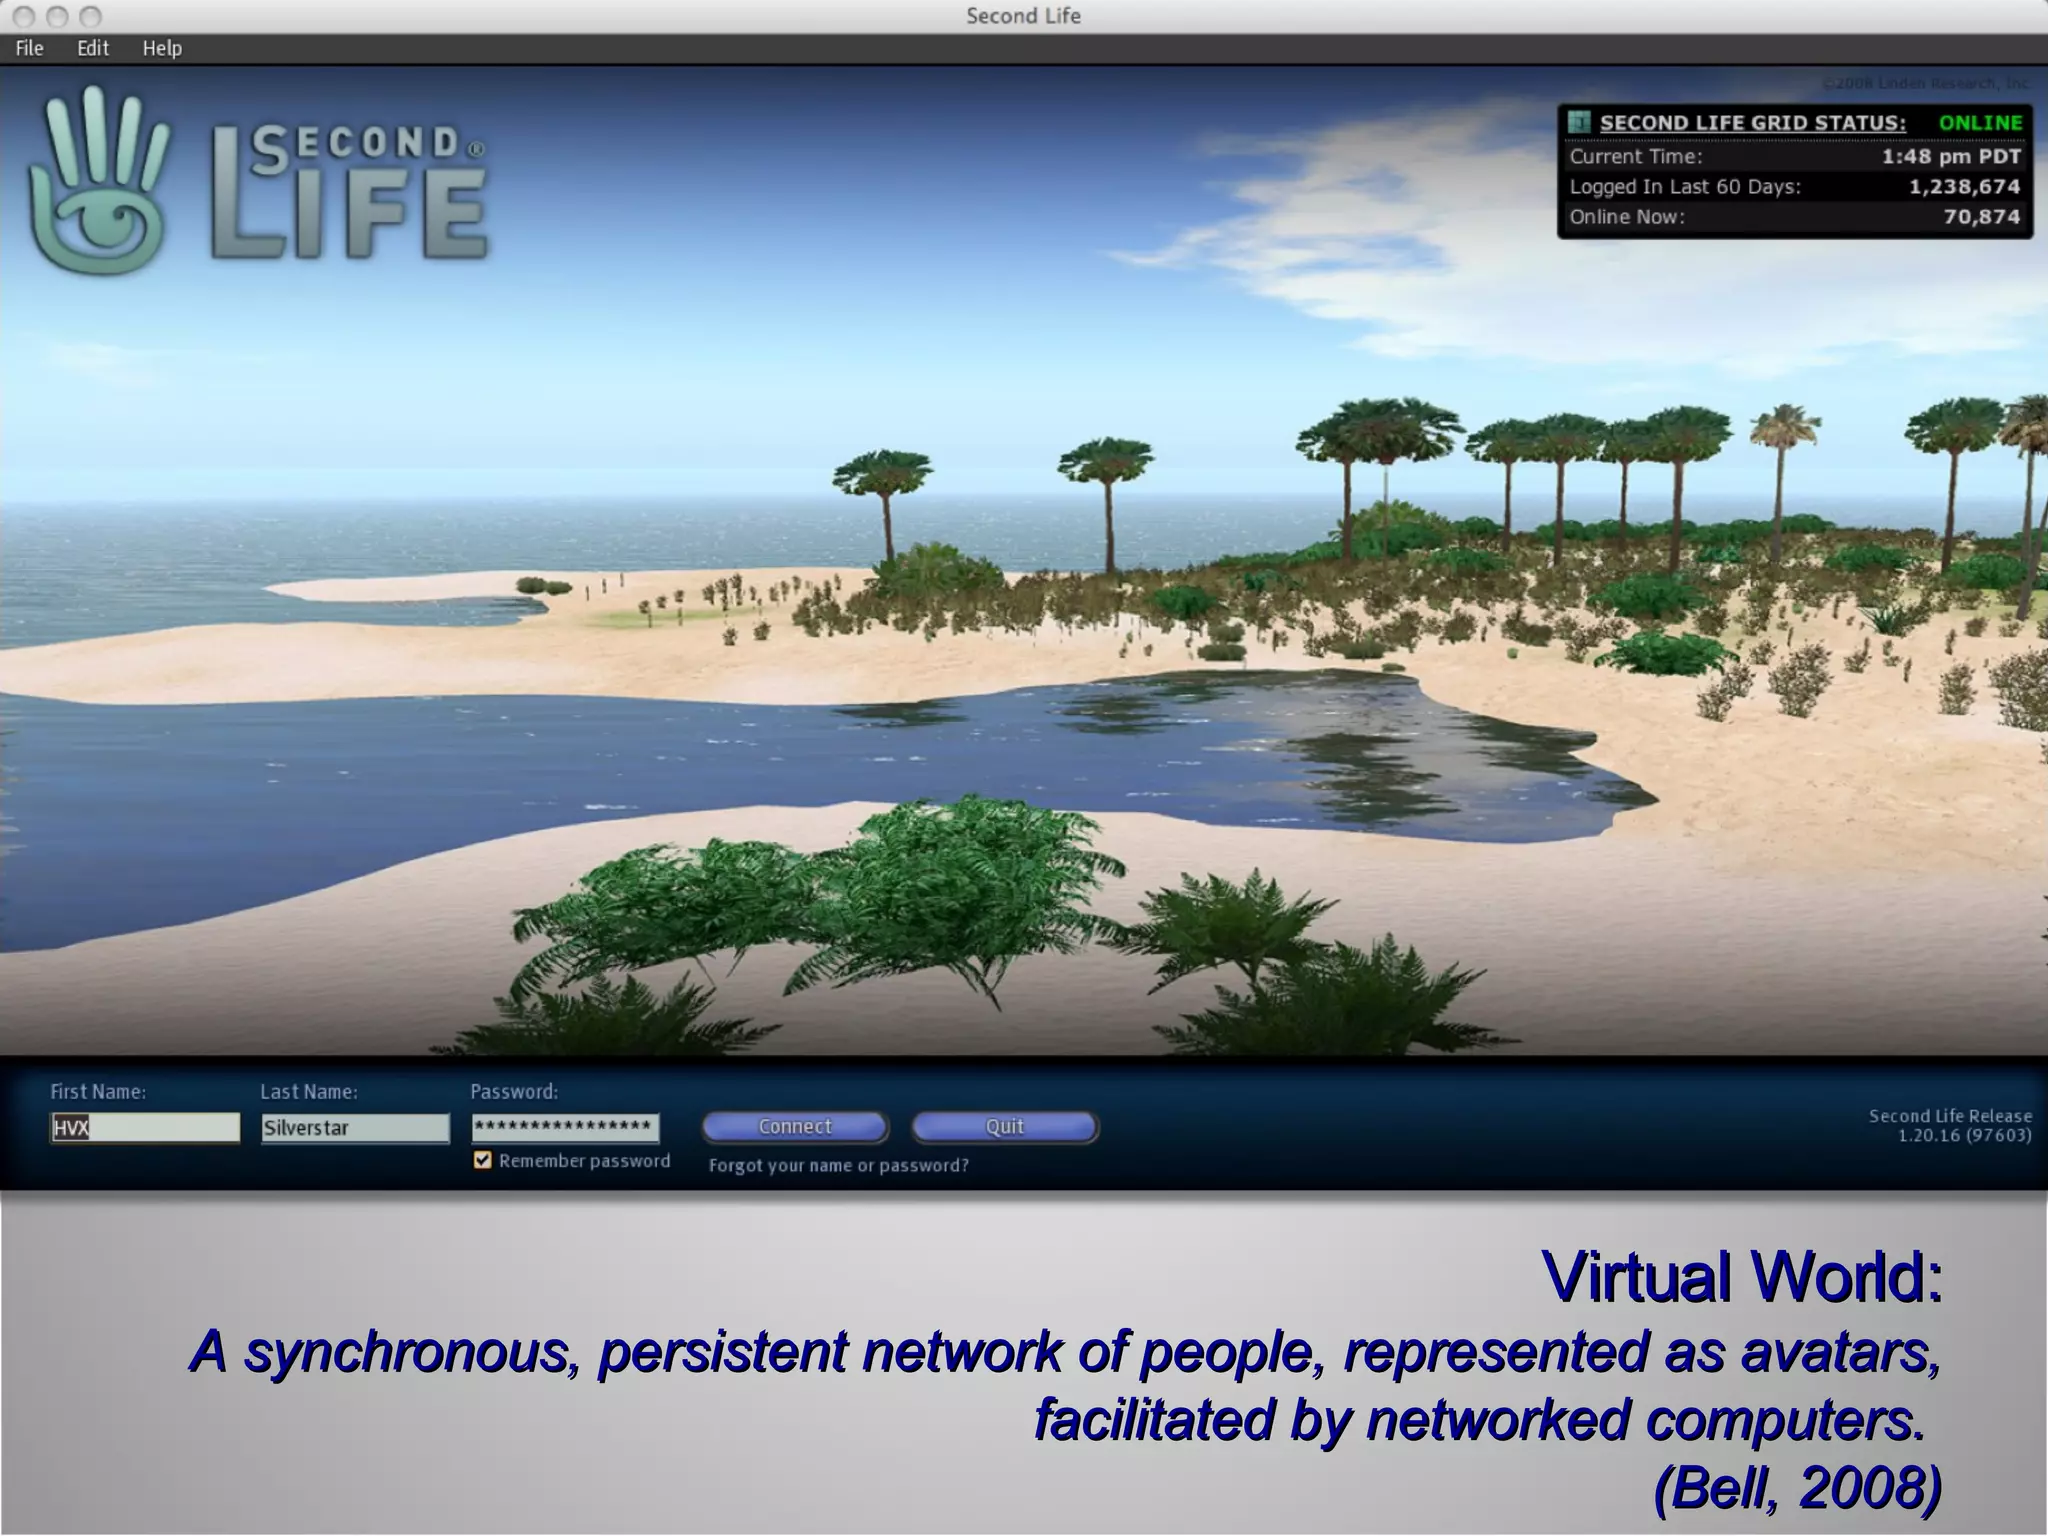Click the red window close button

[24, 16]
